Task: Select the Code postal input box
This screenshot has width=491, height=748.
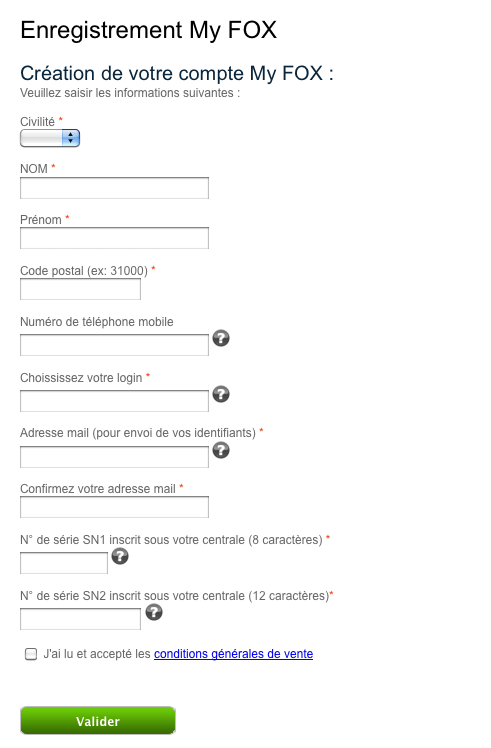Action: tap(80, 289)
